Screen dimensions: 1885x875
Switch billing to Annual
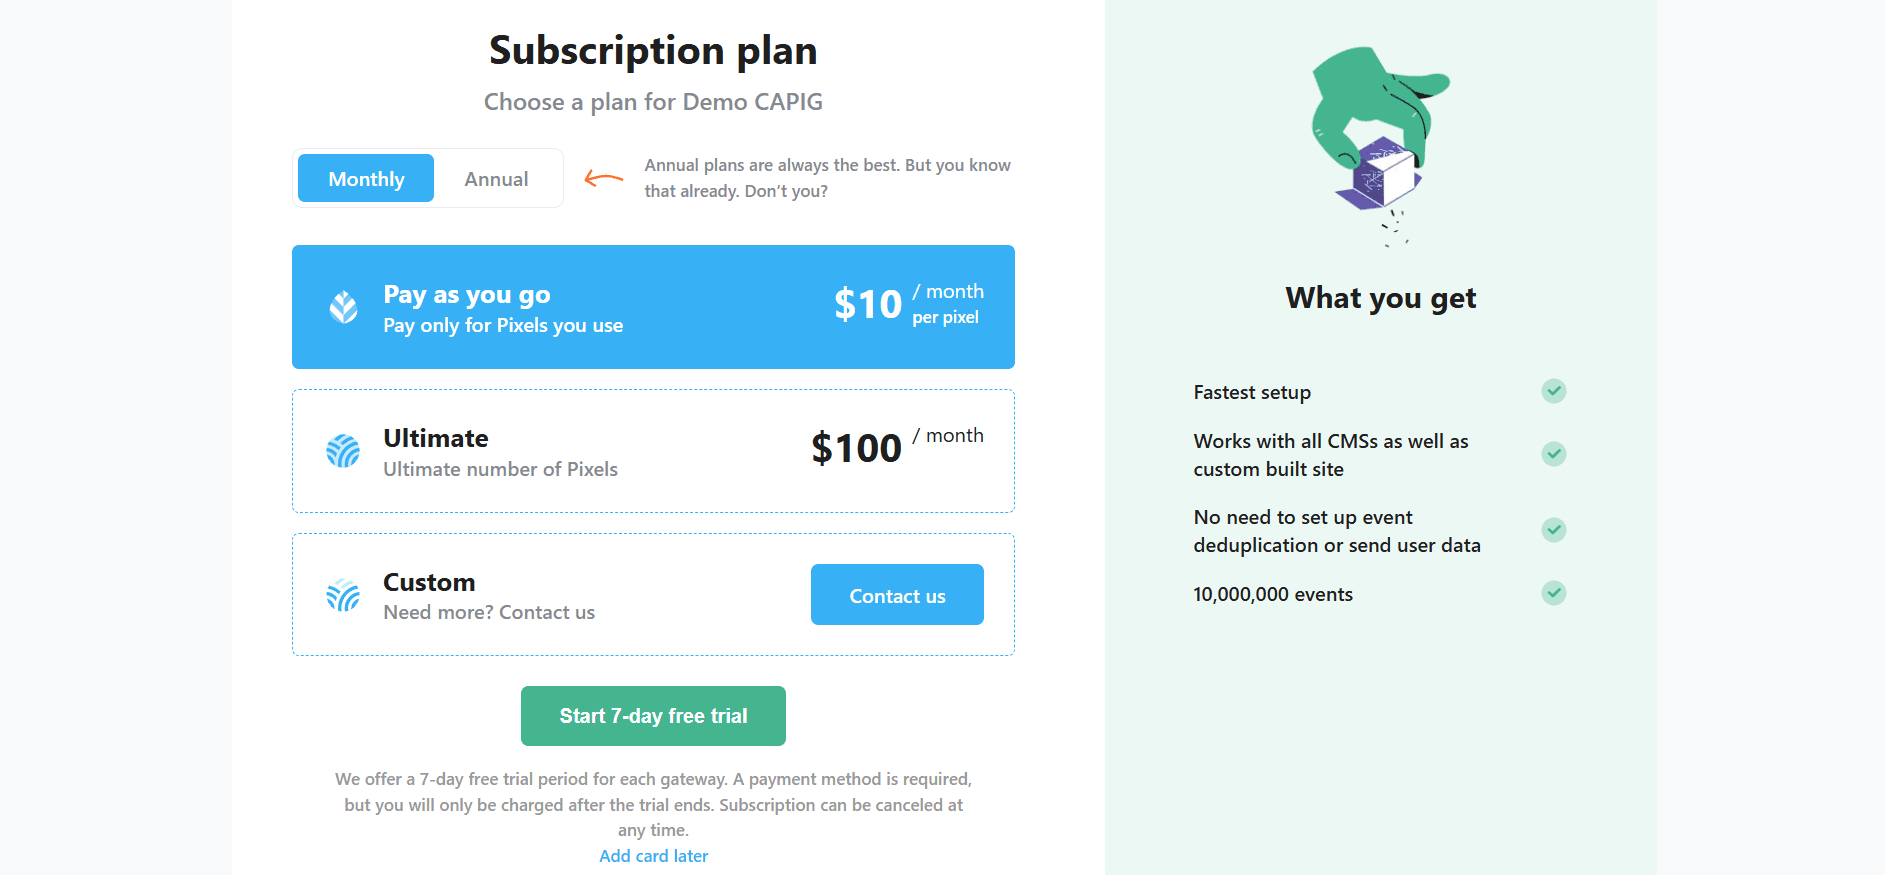click(496, 178)
